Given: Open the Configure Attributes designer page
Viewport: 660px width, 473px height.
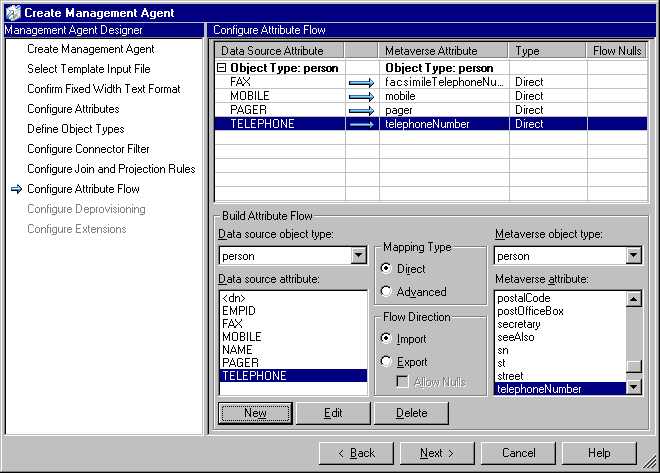Looking at the screenshot, I should coord(73,109).
